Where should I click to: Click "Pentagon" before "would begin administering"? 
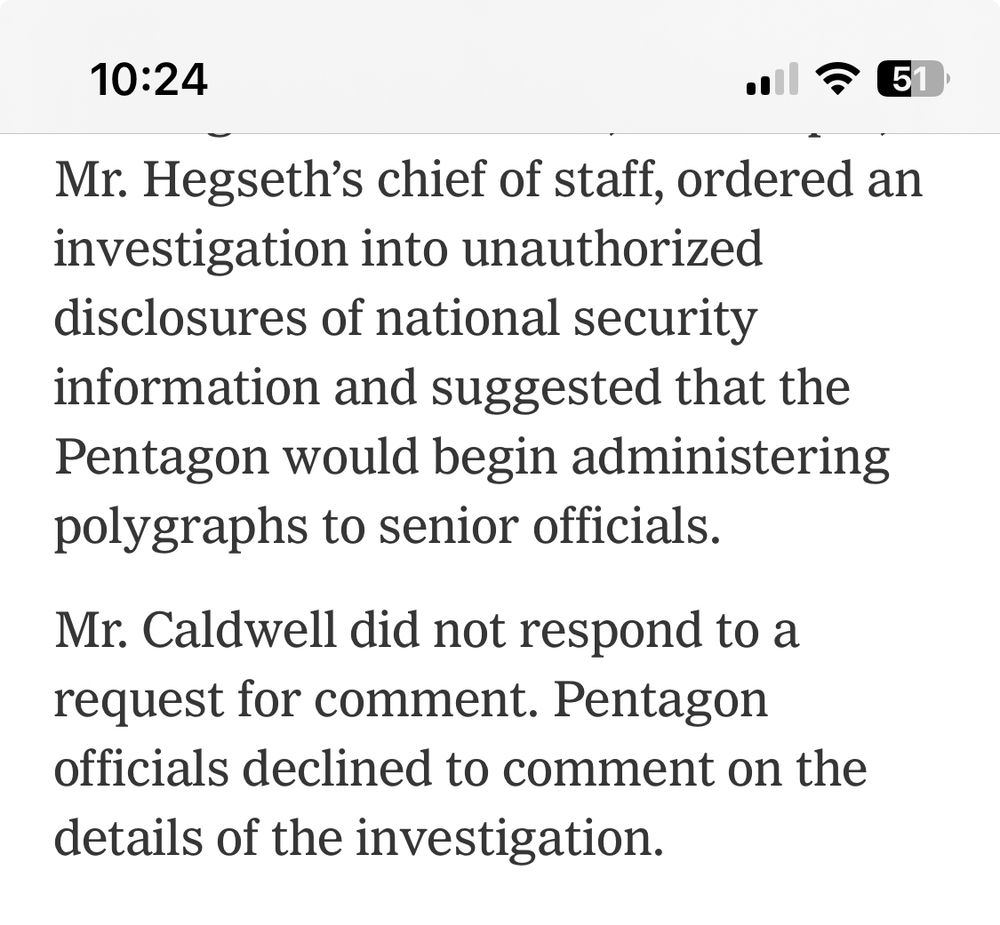point(162,459)
